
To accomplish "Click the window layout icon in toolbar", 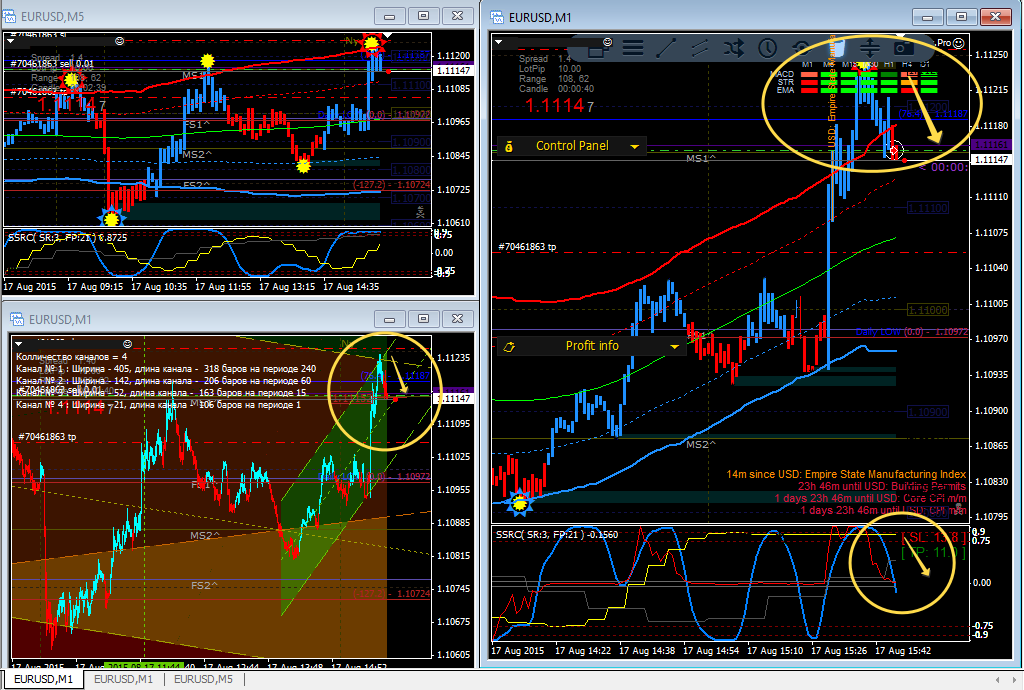I will [598, 50].
